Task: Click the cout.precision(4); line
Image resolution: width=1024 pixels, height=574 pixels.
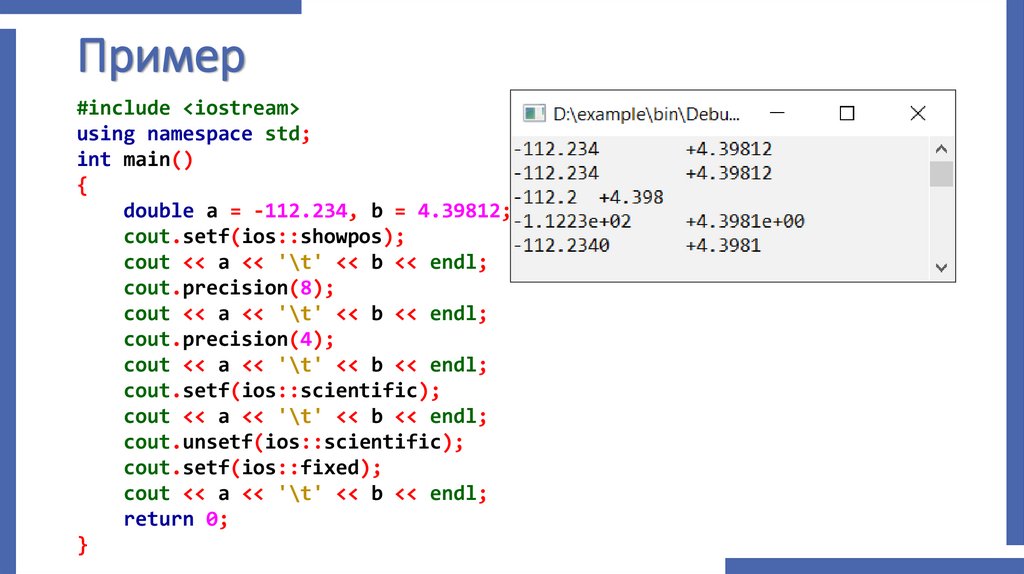Action: 229,340
